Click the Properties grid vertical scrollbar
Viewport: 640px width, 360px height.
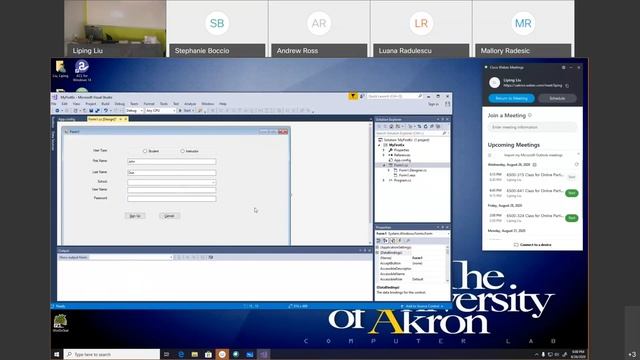click(x=448, y=263)
